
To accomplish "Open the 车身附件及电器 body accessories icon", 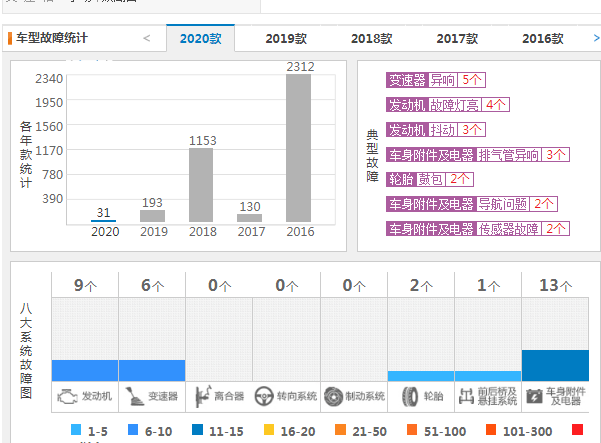I will 535,396.
